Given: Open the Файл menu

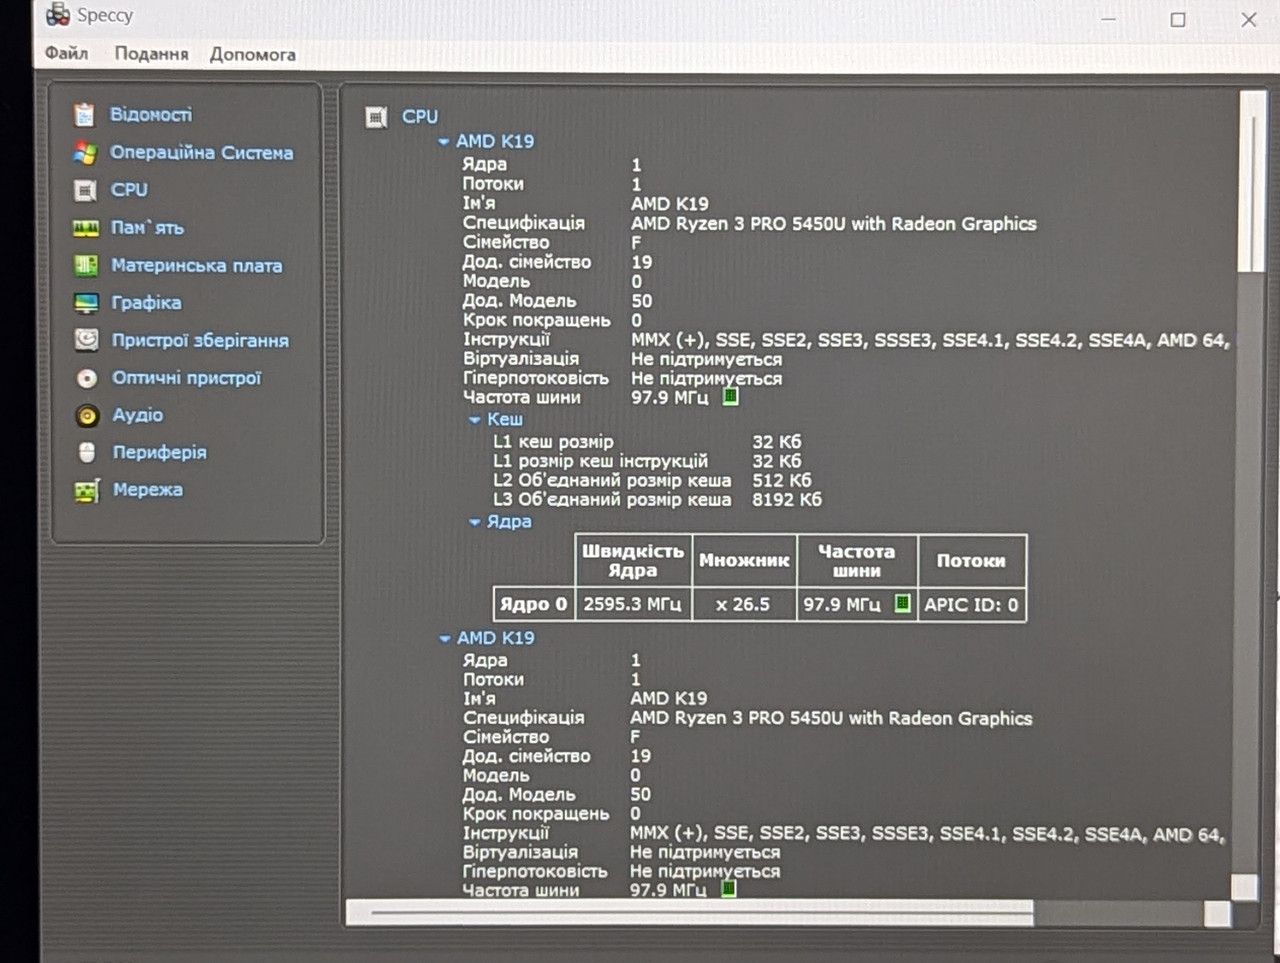Looking at the screenshot, I should pos(66,54).
